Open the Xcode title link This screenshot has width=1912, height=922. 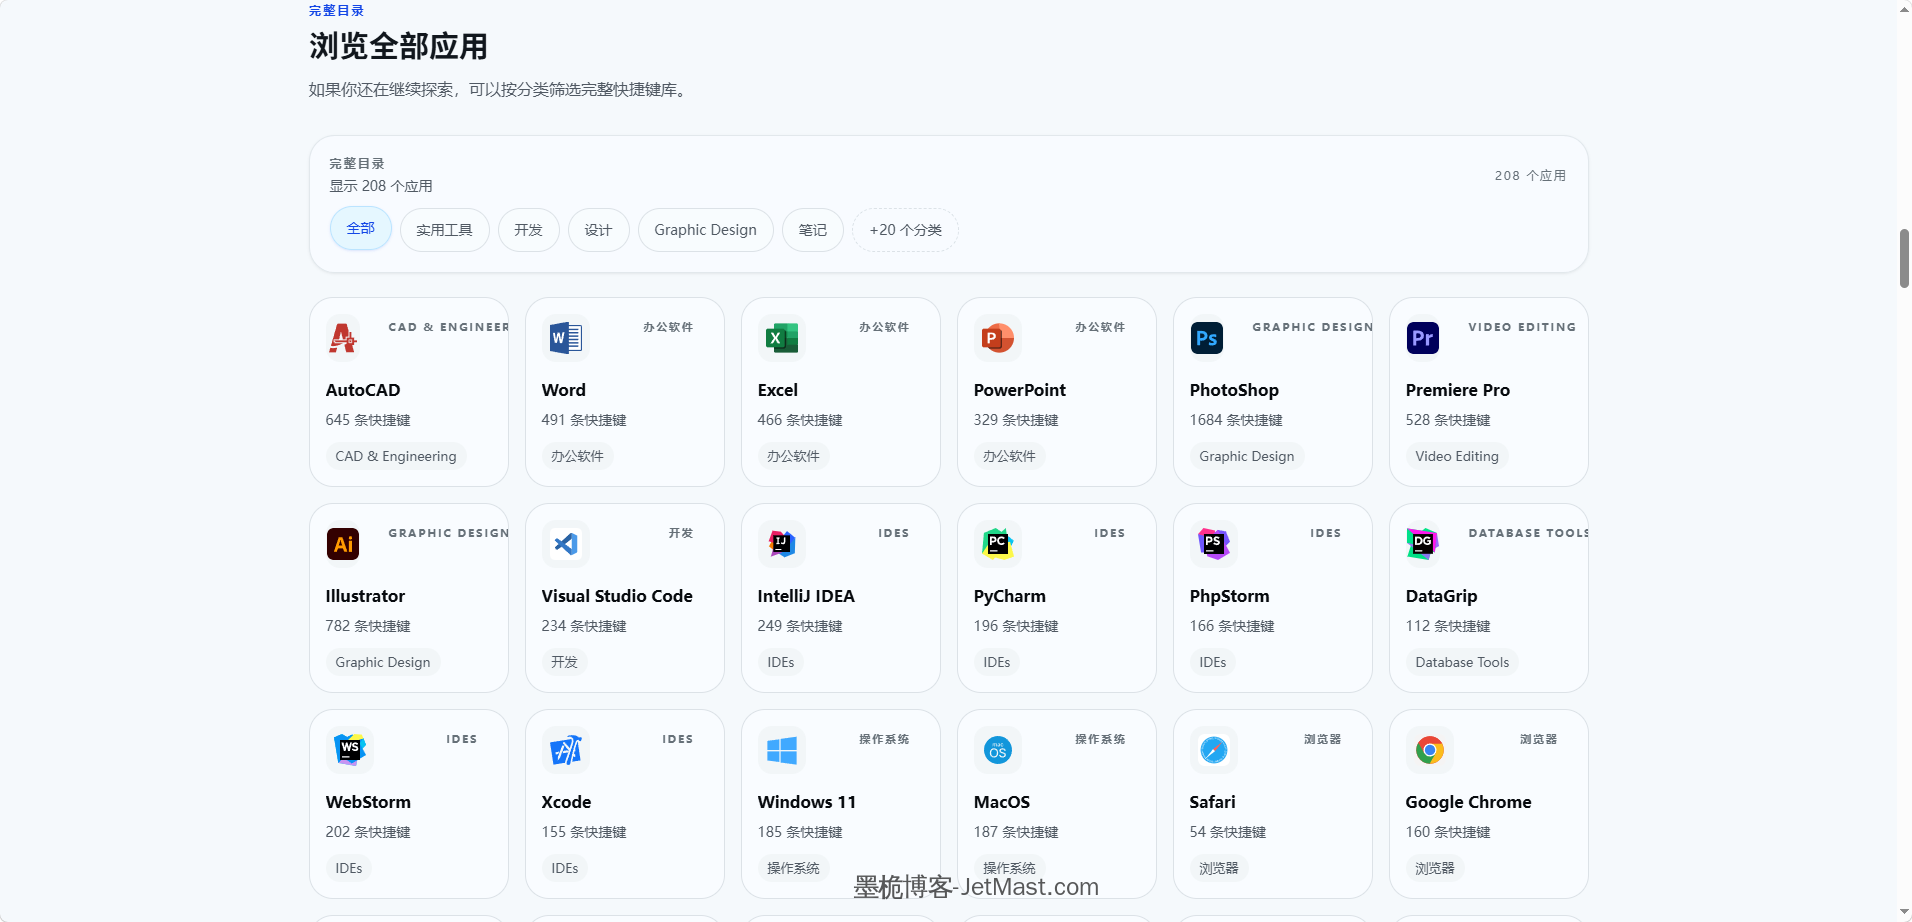[566, 802]
